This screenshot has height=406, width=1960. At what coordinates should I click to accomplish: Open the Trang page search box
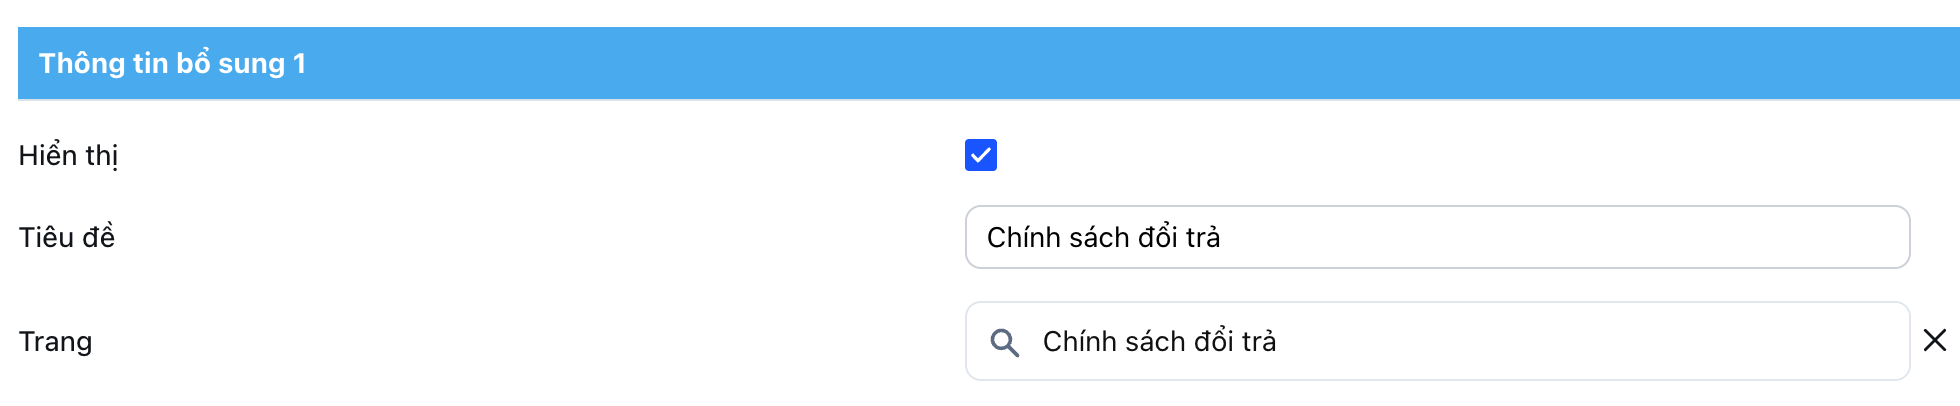(x=1436, y=341)
